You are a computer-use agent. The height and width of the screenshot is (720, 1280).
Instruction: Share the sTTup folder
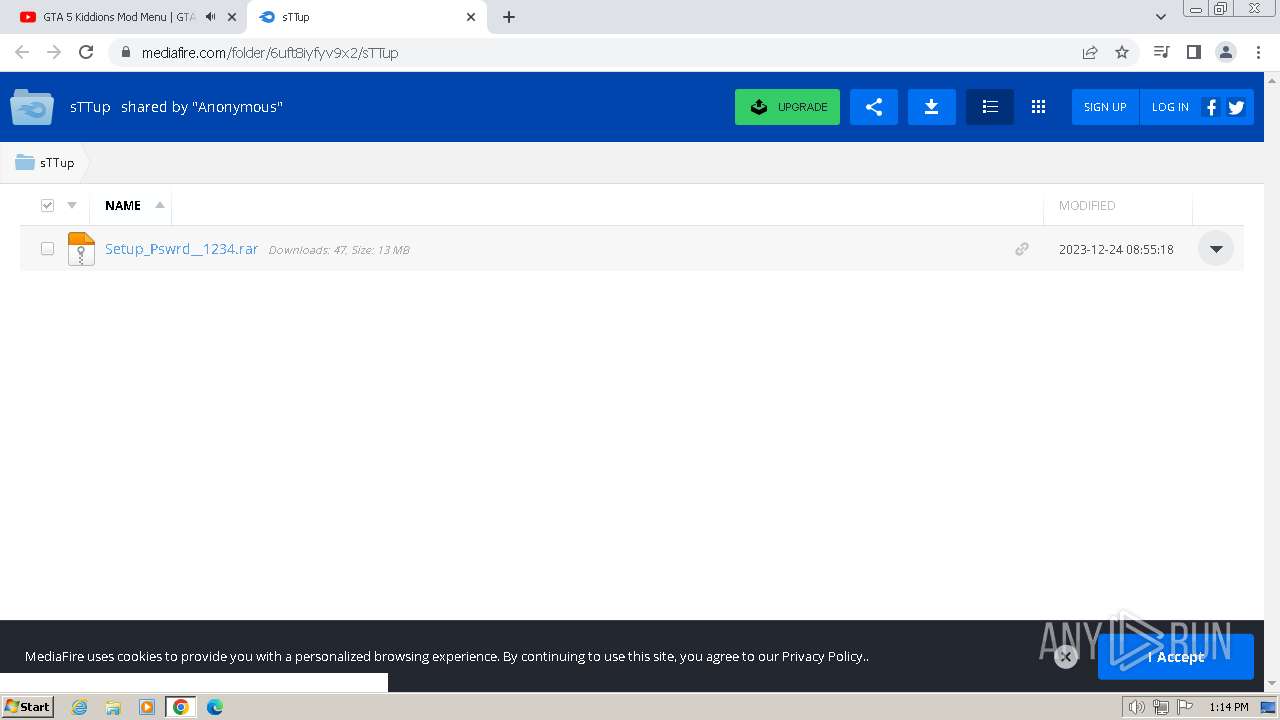point(874,107)
